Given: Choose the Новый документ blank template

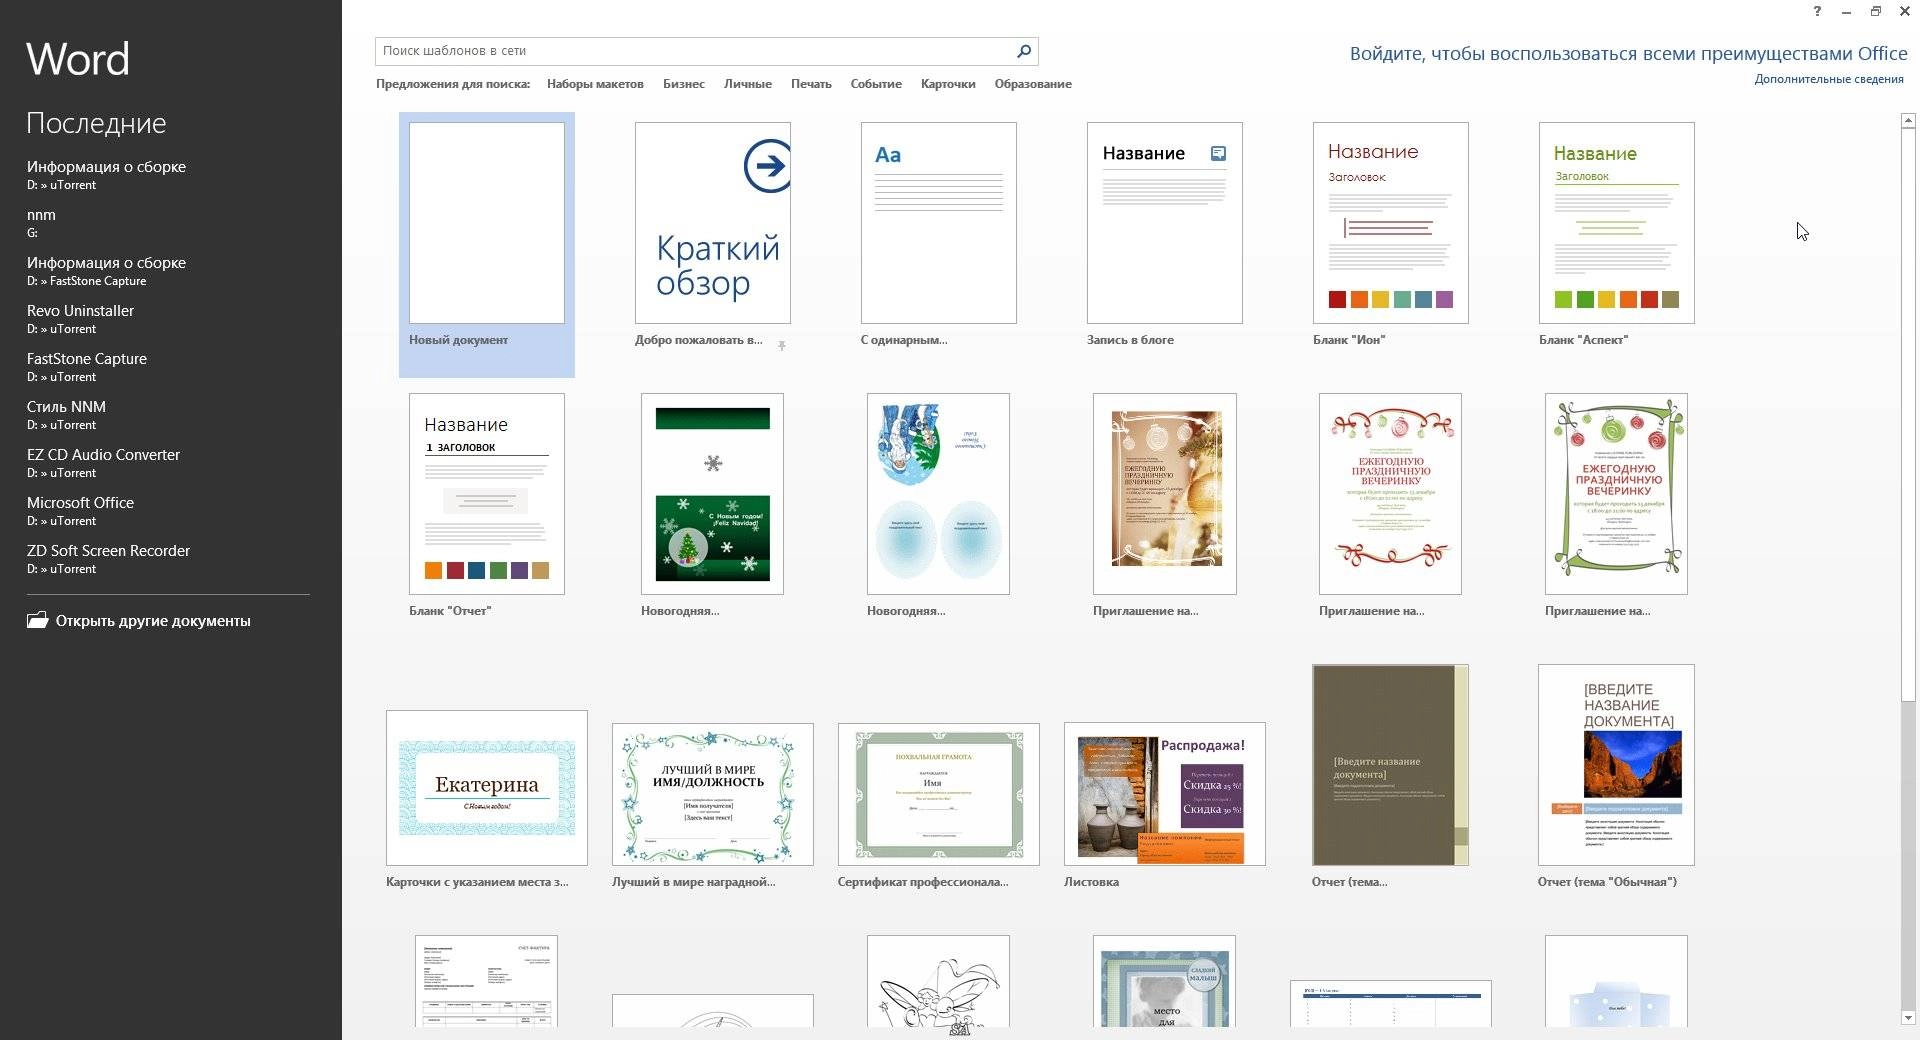Looking at the screenshot, I should click(x=487, y=223).
